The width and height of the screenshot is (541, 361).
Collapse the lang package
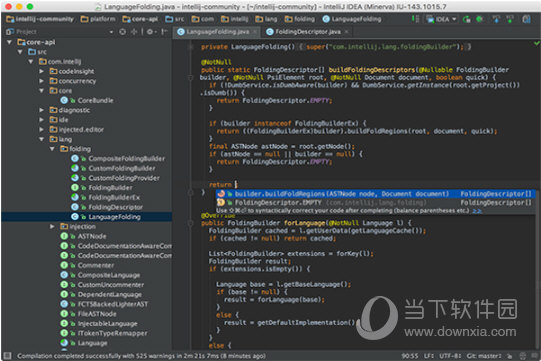point(42,139)
